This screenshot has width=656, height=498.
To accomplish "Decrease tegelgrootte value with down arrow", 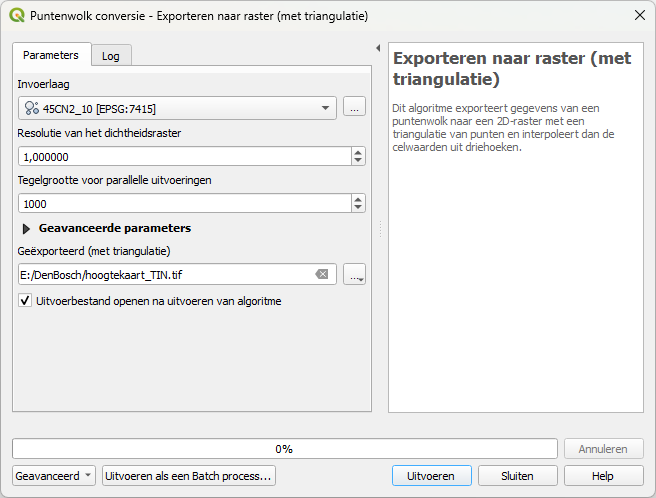I will tap(358, 208).
